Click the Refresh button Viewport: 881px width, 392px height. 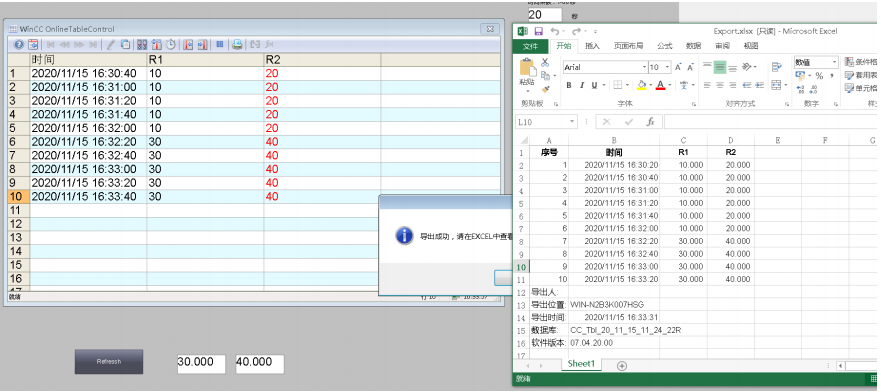pyautogui.click(x=109, y=362)
